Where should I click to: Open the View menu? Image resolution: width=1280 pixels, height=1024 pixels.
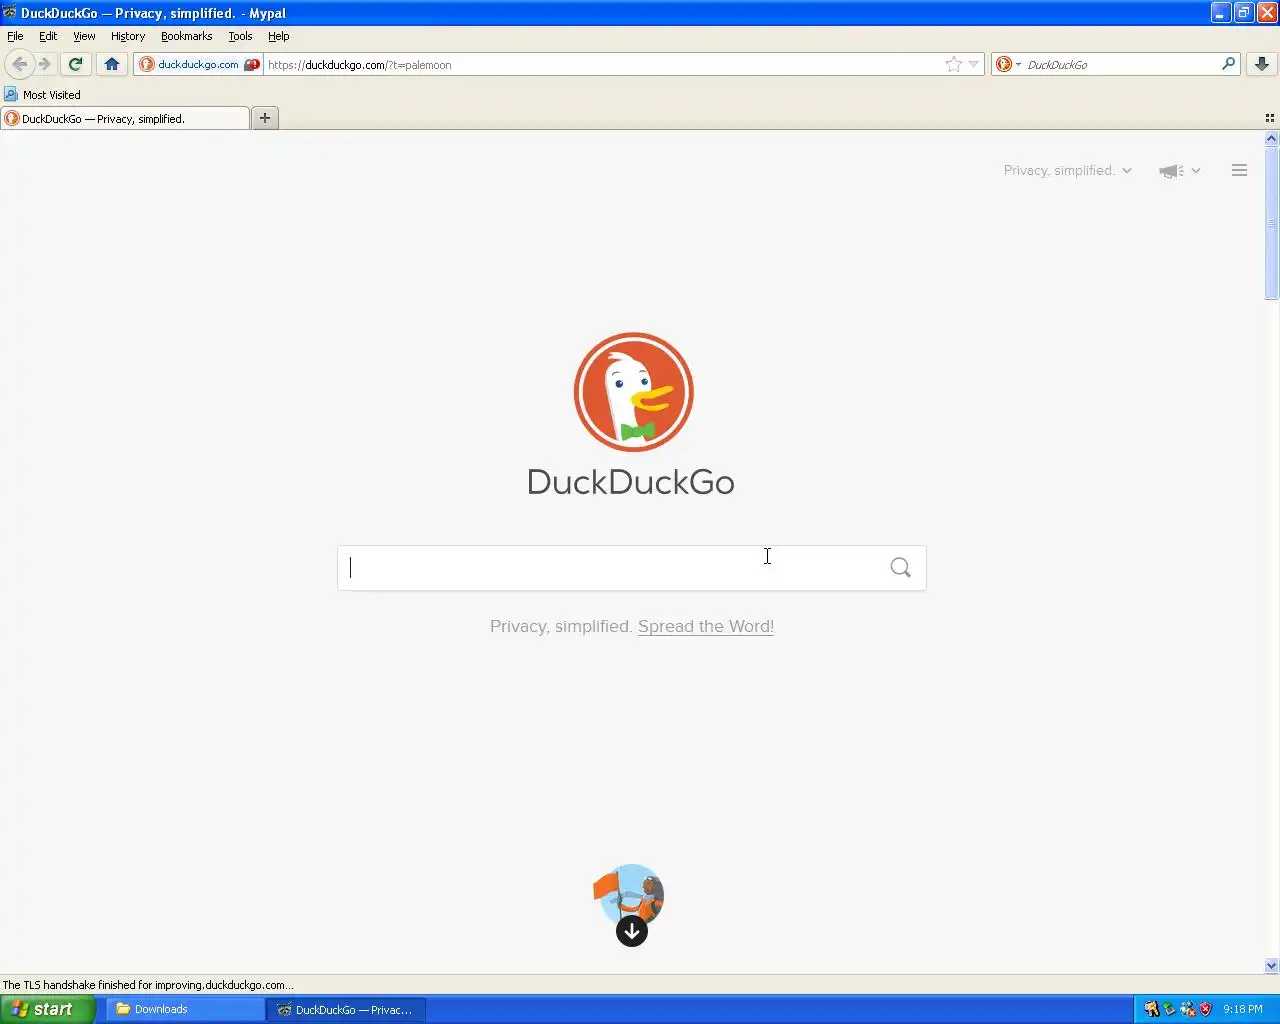[84, 36]
